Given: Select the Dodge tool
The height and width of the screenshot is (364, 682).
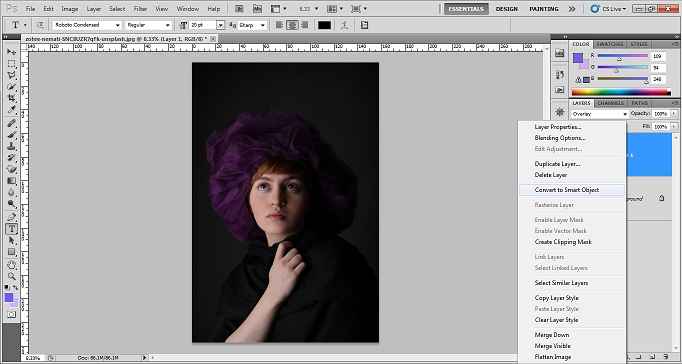Looking at the screenshot, I should pyautogui.click(x=11, y=204).
